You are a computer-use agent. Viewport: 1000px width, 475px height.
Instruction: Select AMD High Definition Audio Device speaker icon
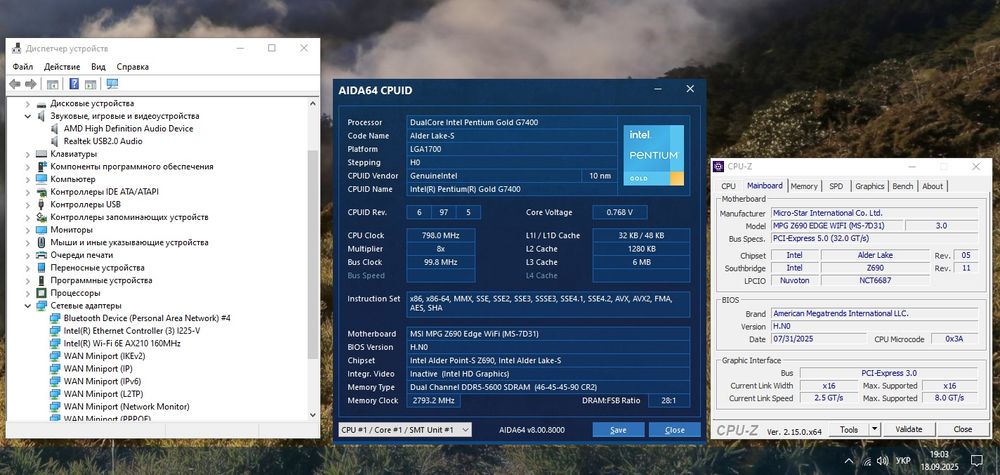click(55, 129)
